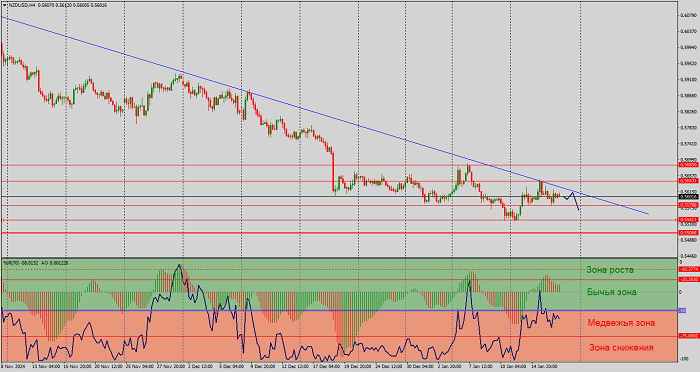Click the '20 Nov 12:00' time axis label

108,366
